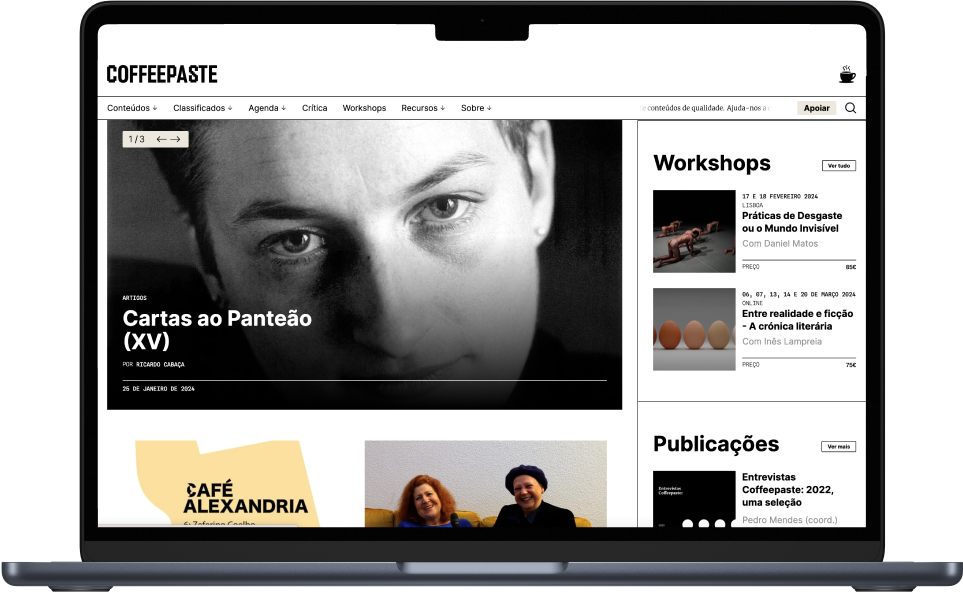Click Ver mais next to Publicações
This screenshot has width=963, height=592.
(838, 446)
